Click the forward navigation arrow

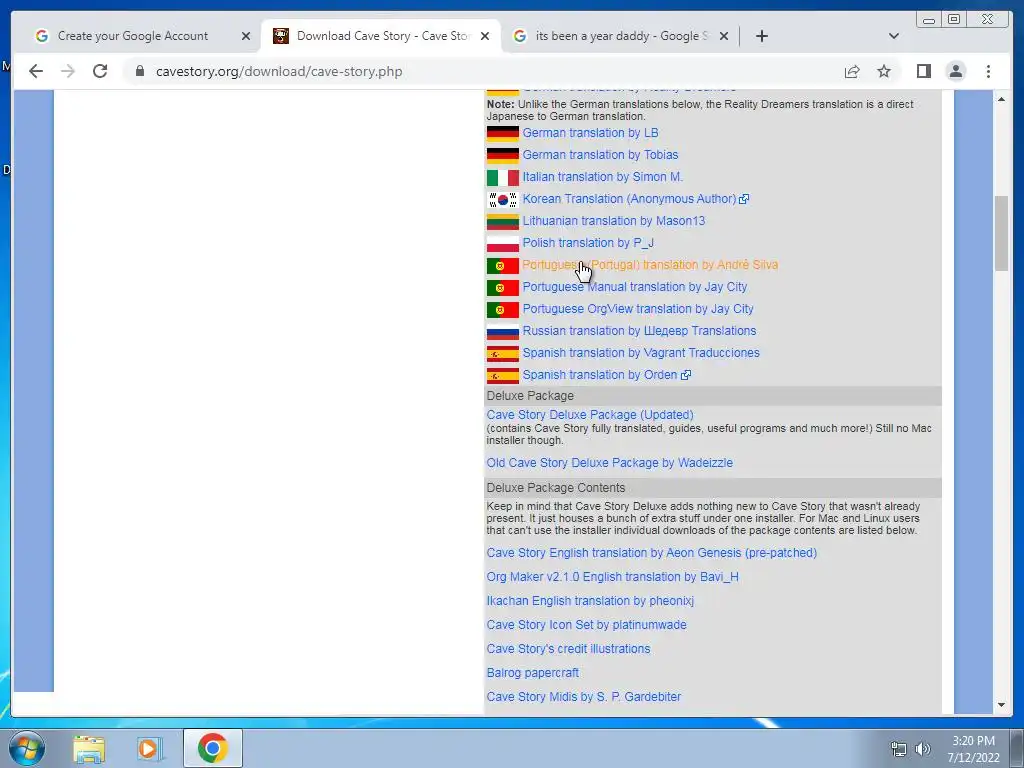click(x=68, y=71)
